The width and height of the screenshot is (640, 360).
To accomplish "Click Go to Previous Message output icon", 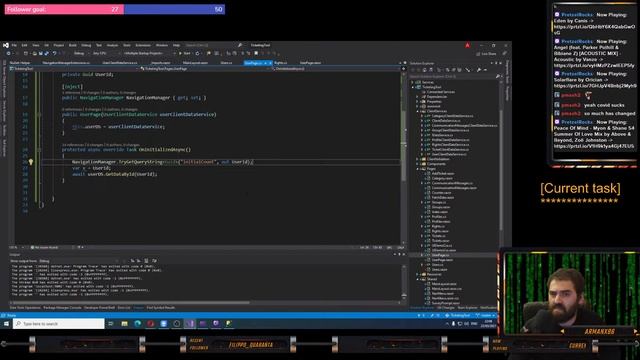I will (x=133, y=261).
